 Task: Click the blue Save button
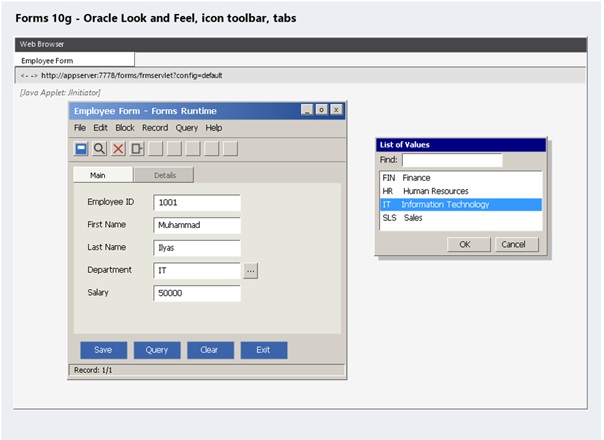[x=103, y=350]
